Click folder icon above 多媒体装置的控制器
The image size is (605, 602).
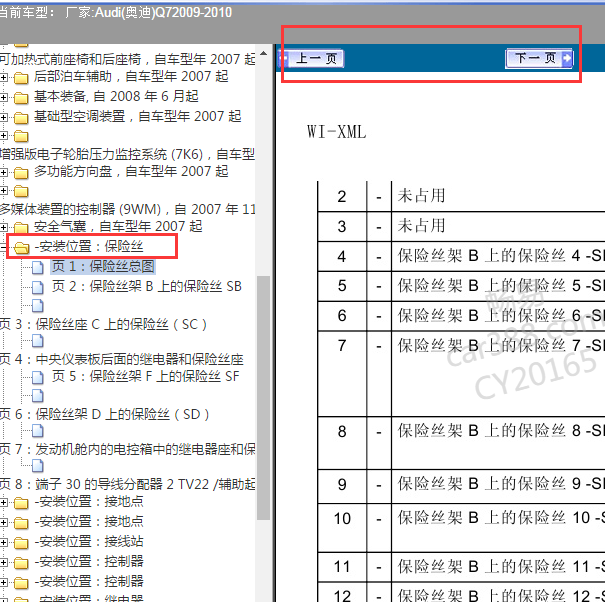[x=21, y=191]
